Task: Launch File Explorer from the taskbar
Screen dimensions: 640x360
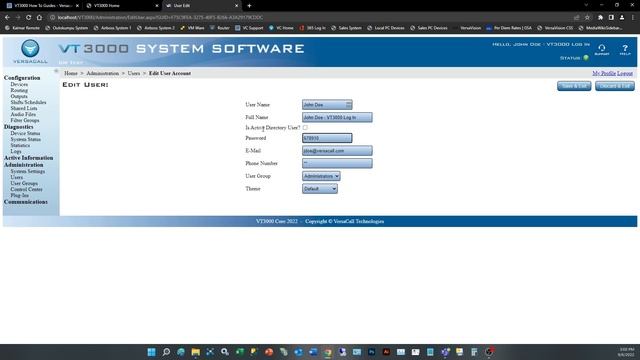Action: [x=196, y=352]
